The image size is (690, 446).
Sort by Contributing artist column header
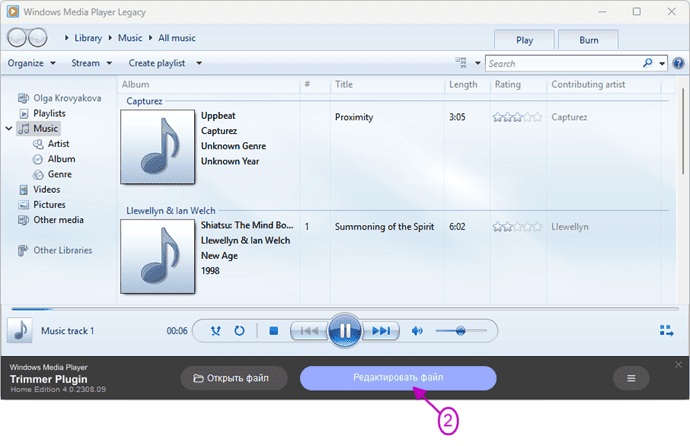[604, 84]
